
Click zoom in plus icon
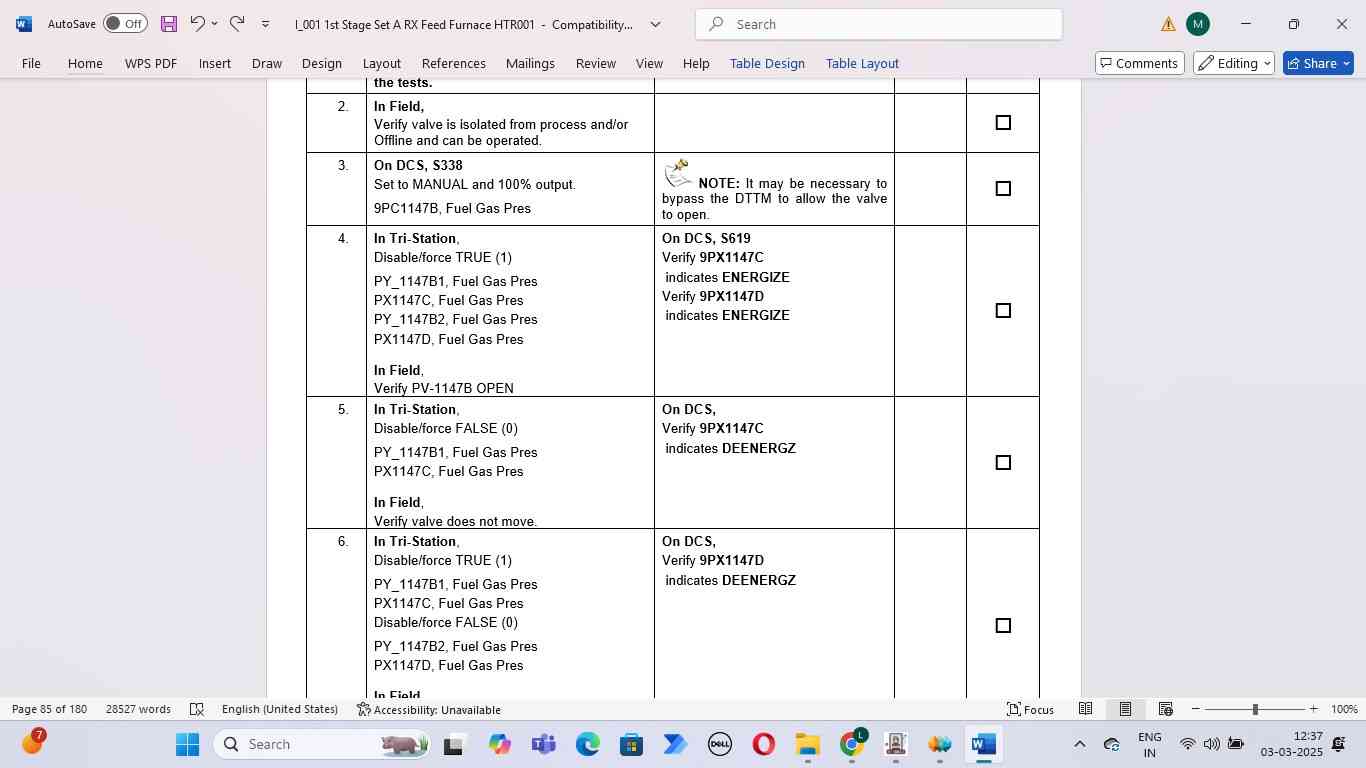click(x=1314, y=709)
